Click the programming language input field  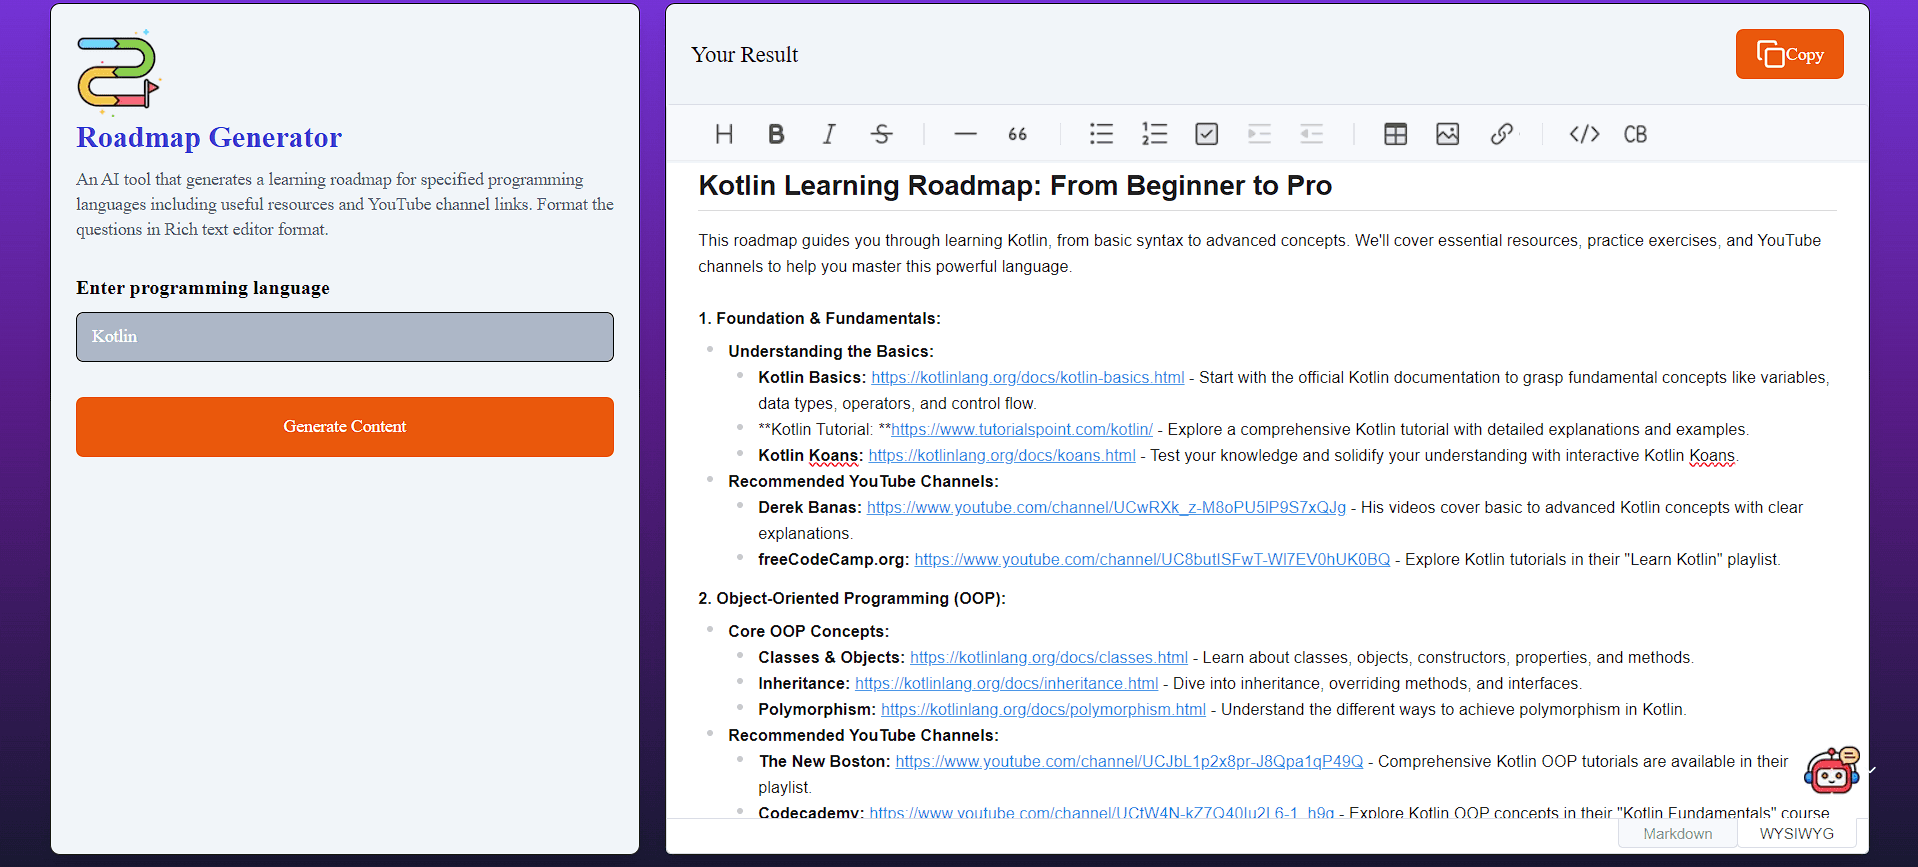click(345, 337)
